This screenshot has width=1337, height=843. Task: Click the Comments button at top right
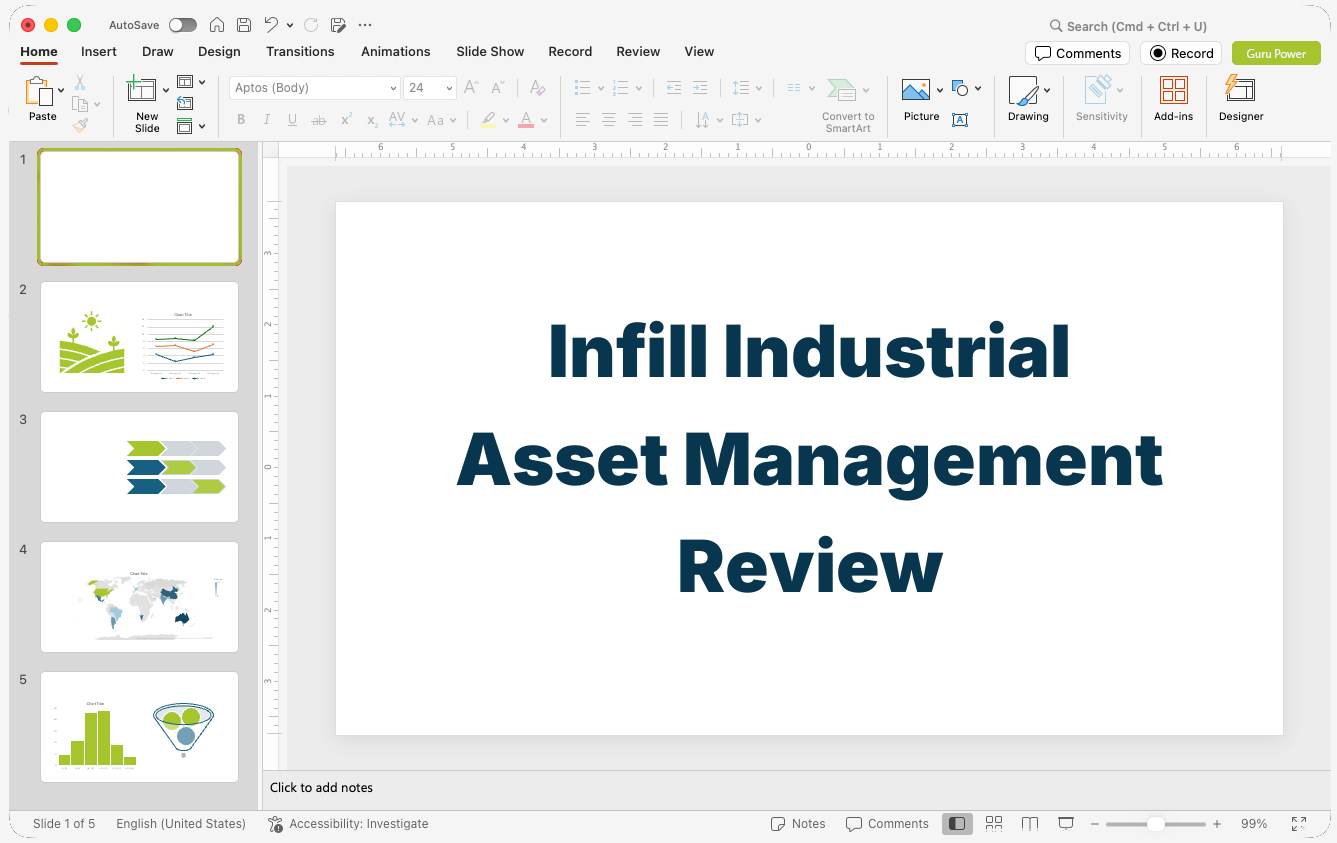(x=1077, y=53)
